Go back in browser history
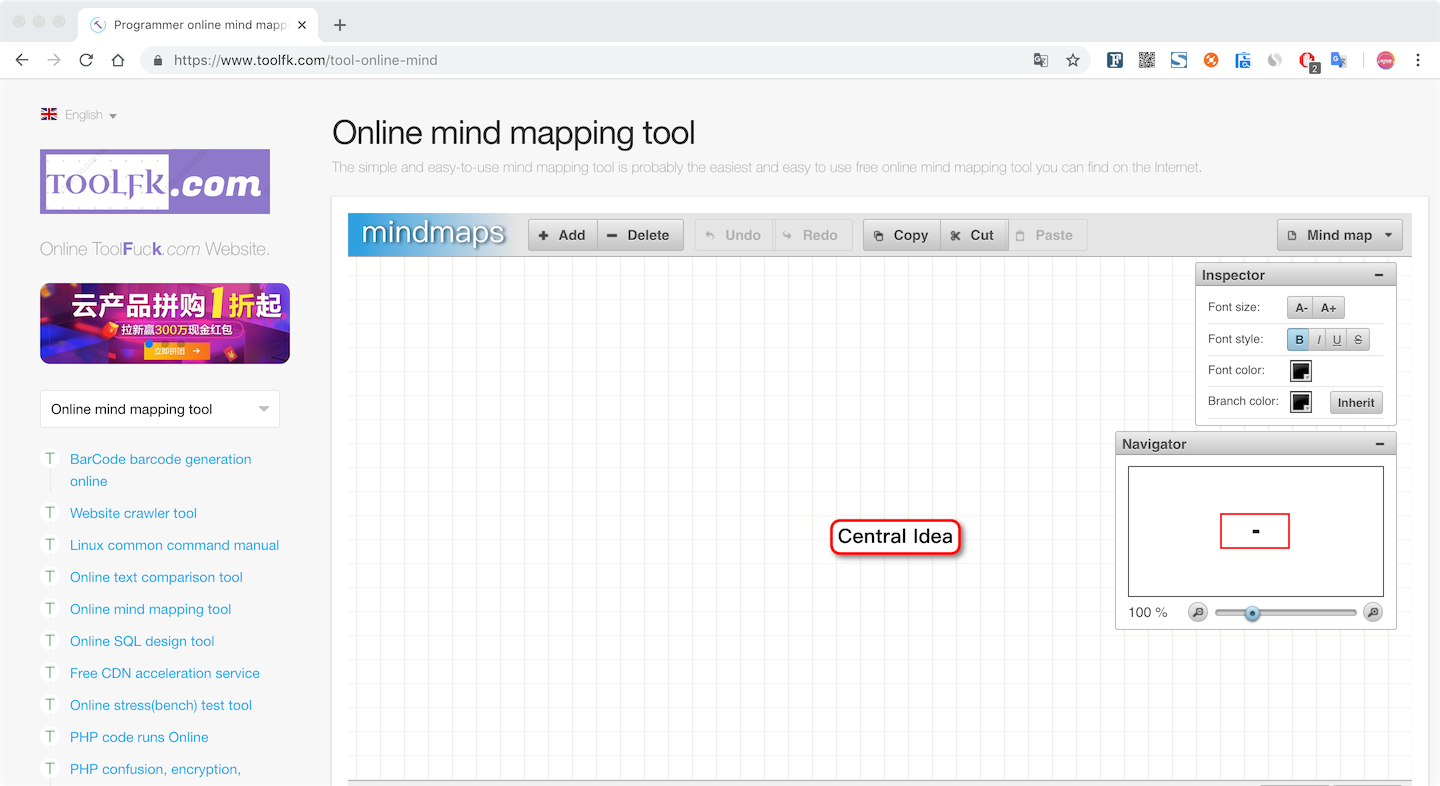Viewport: 1440px width, 786px height. 22,60
